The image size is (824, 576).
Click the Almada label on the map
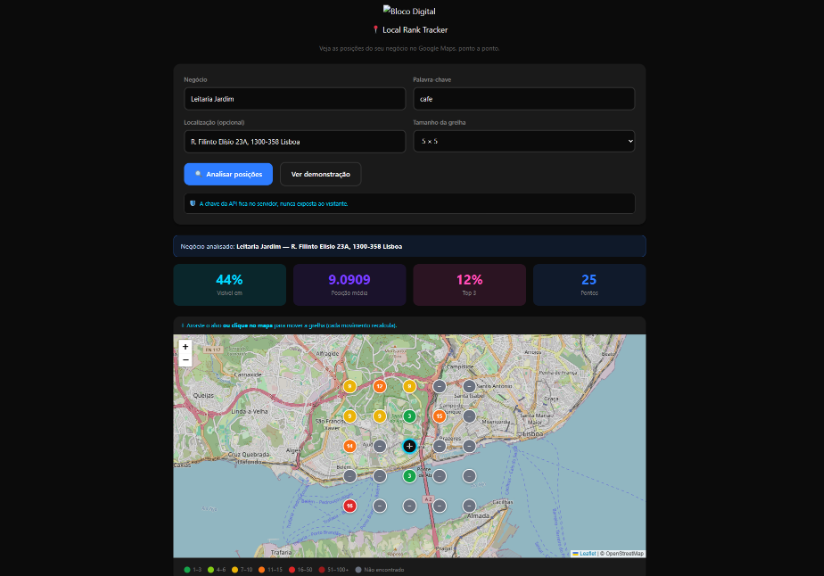tap(478, 516)
